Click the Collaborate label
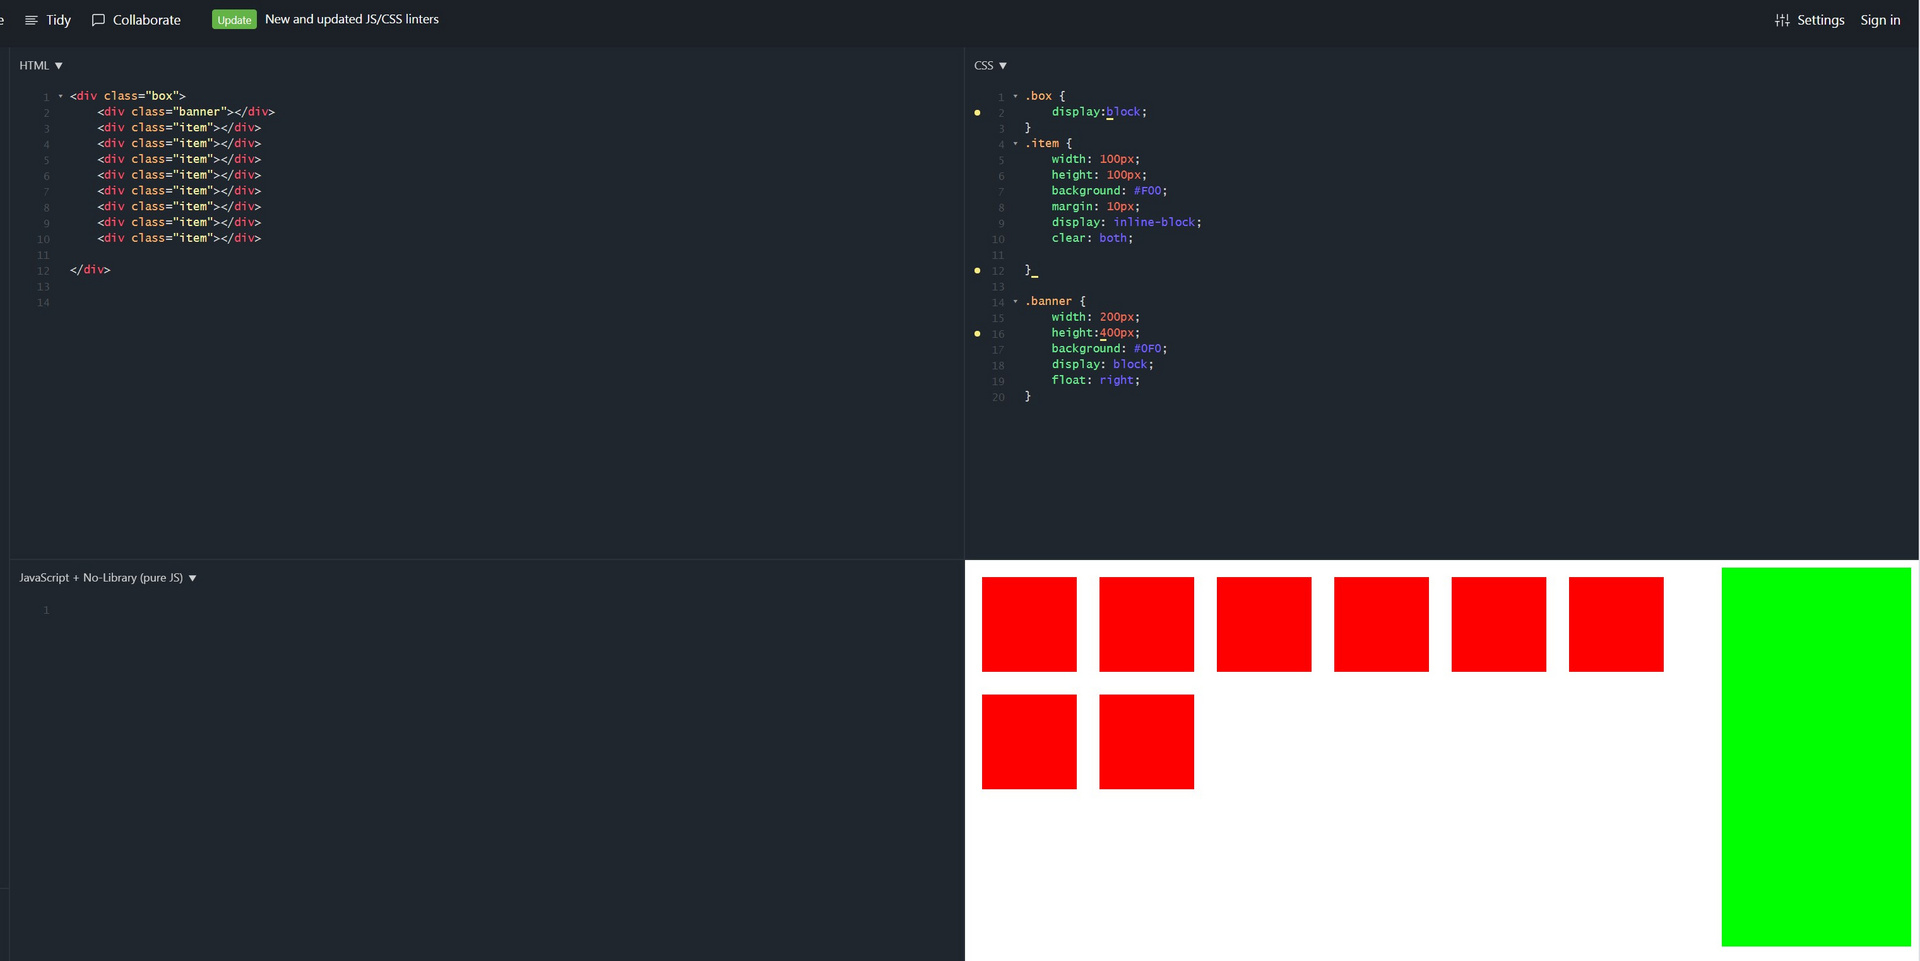The height and width of the screenshot is (961, 1920). coord(147,20)
